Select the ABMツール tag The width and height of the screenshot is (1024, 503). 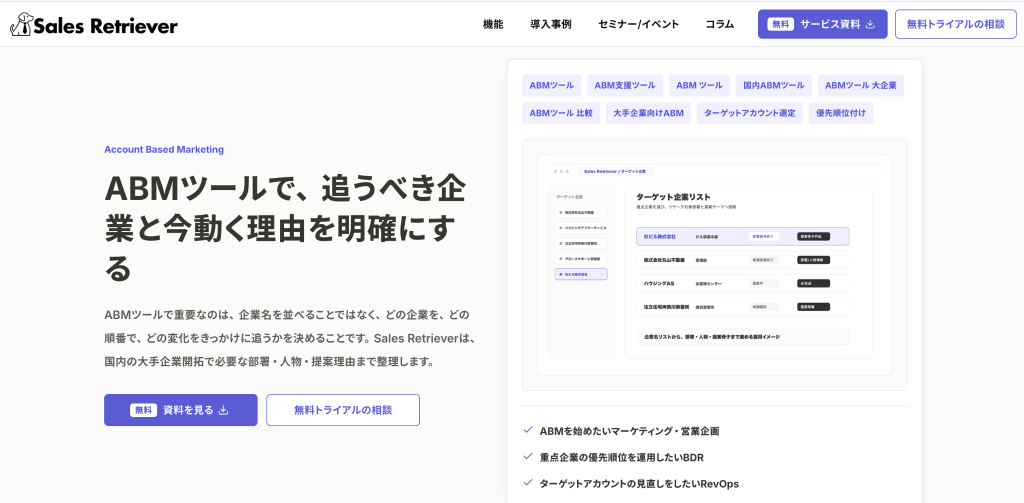click(552, 86)
